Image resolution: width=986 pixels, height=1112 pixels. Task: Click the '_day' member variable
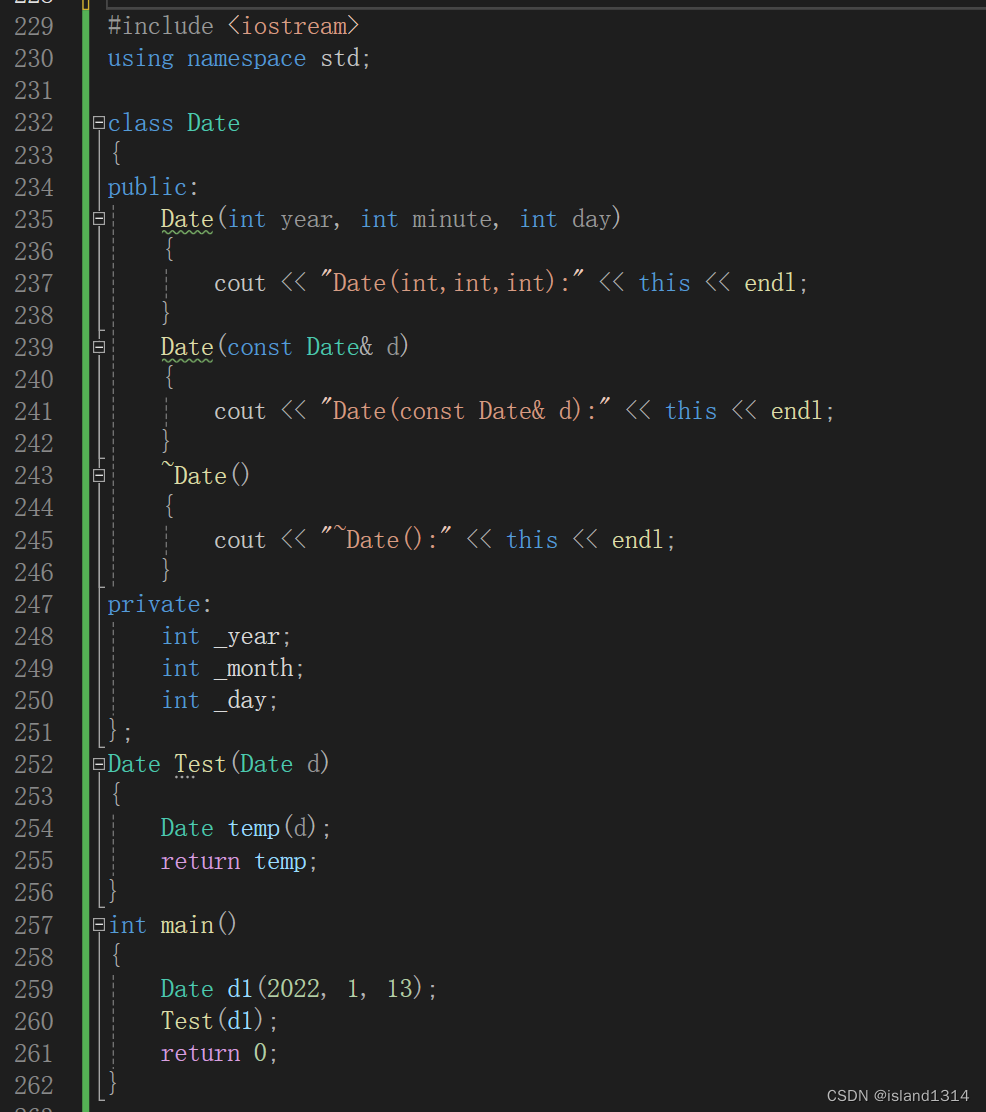coord(240,701)
